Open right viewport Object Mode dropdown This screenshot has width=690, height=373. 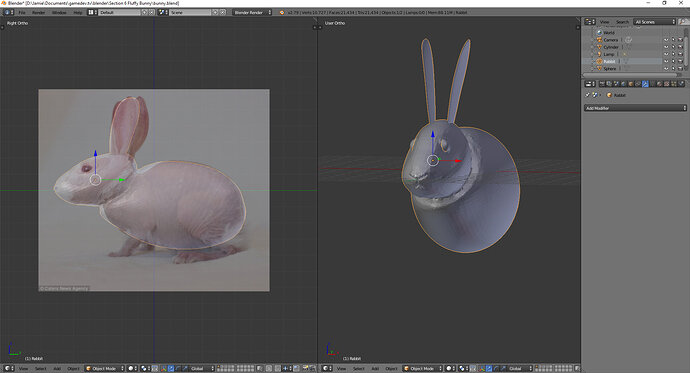(x=423, y=369)
